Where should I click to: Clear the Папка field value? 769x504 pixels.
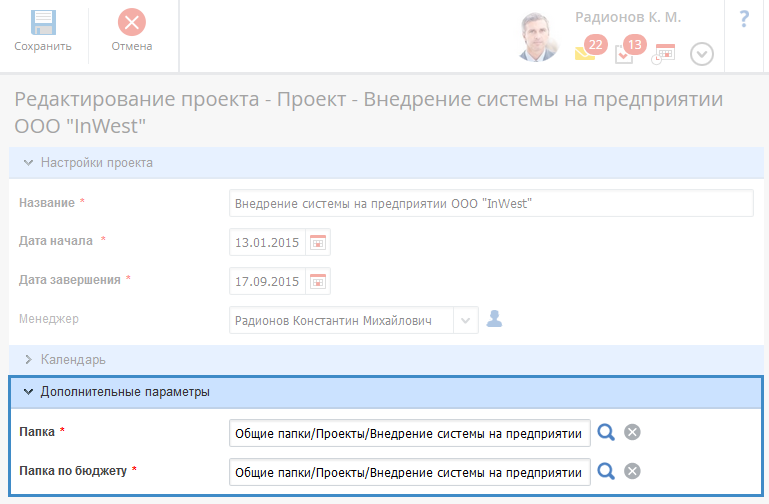point(632,432)
